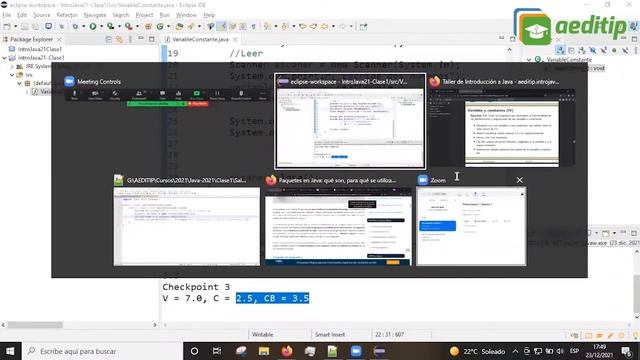The image size is (640, 360).
Task: Click the taskbar search box Escribe aquí para buscar
Action: [102, 351]
